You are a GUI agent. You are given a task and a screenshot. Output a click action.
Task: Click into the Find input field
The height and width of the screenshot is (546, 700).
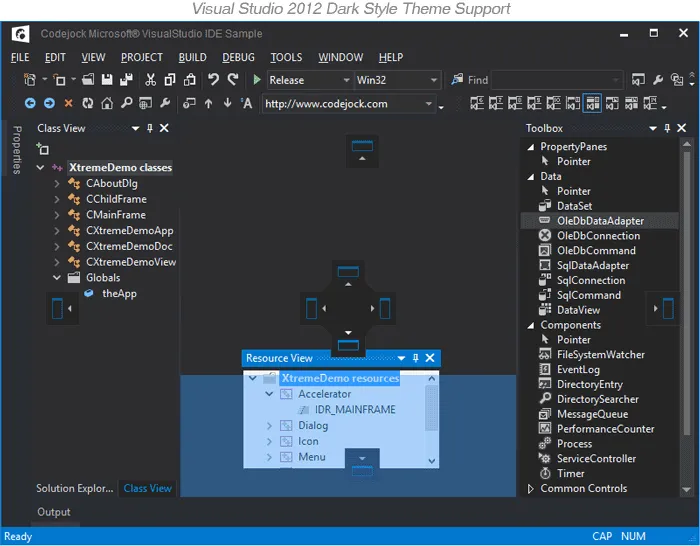[557, 80]
